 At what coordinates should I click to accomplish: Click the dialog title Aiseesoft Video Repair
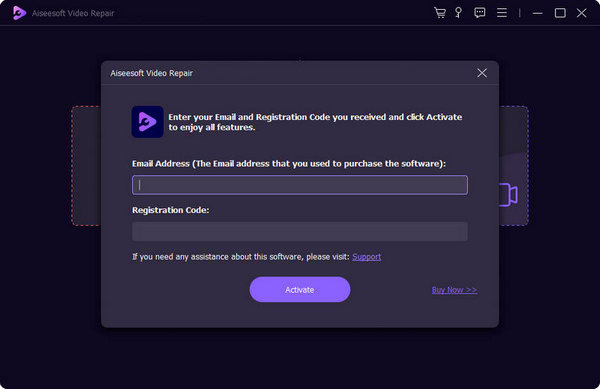151,73
